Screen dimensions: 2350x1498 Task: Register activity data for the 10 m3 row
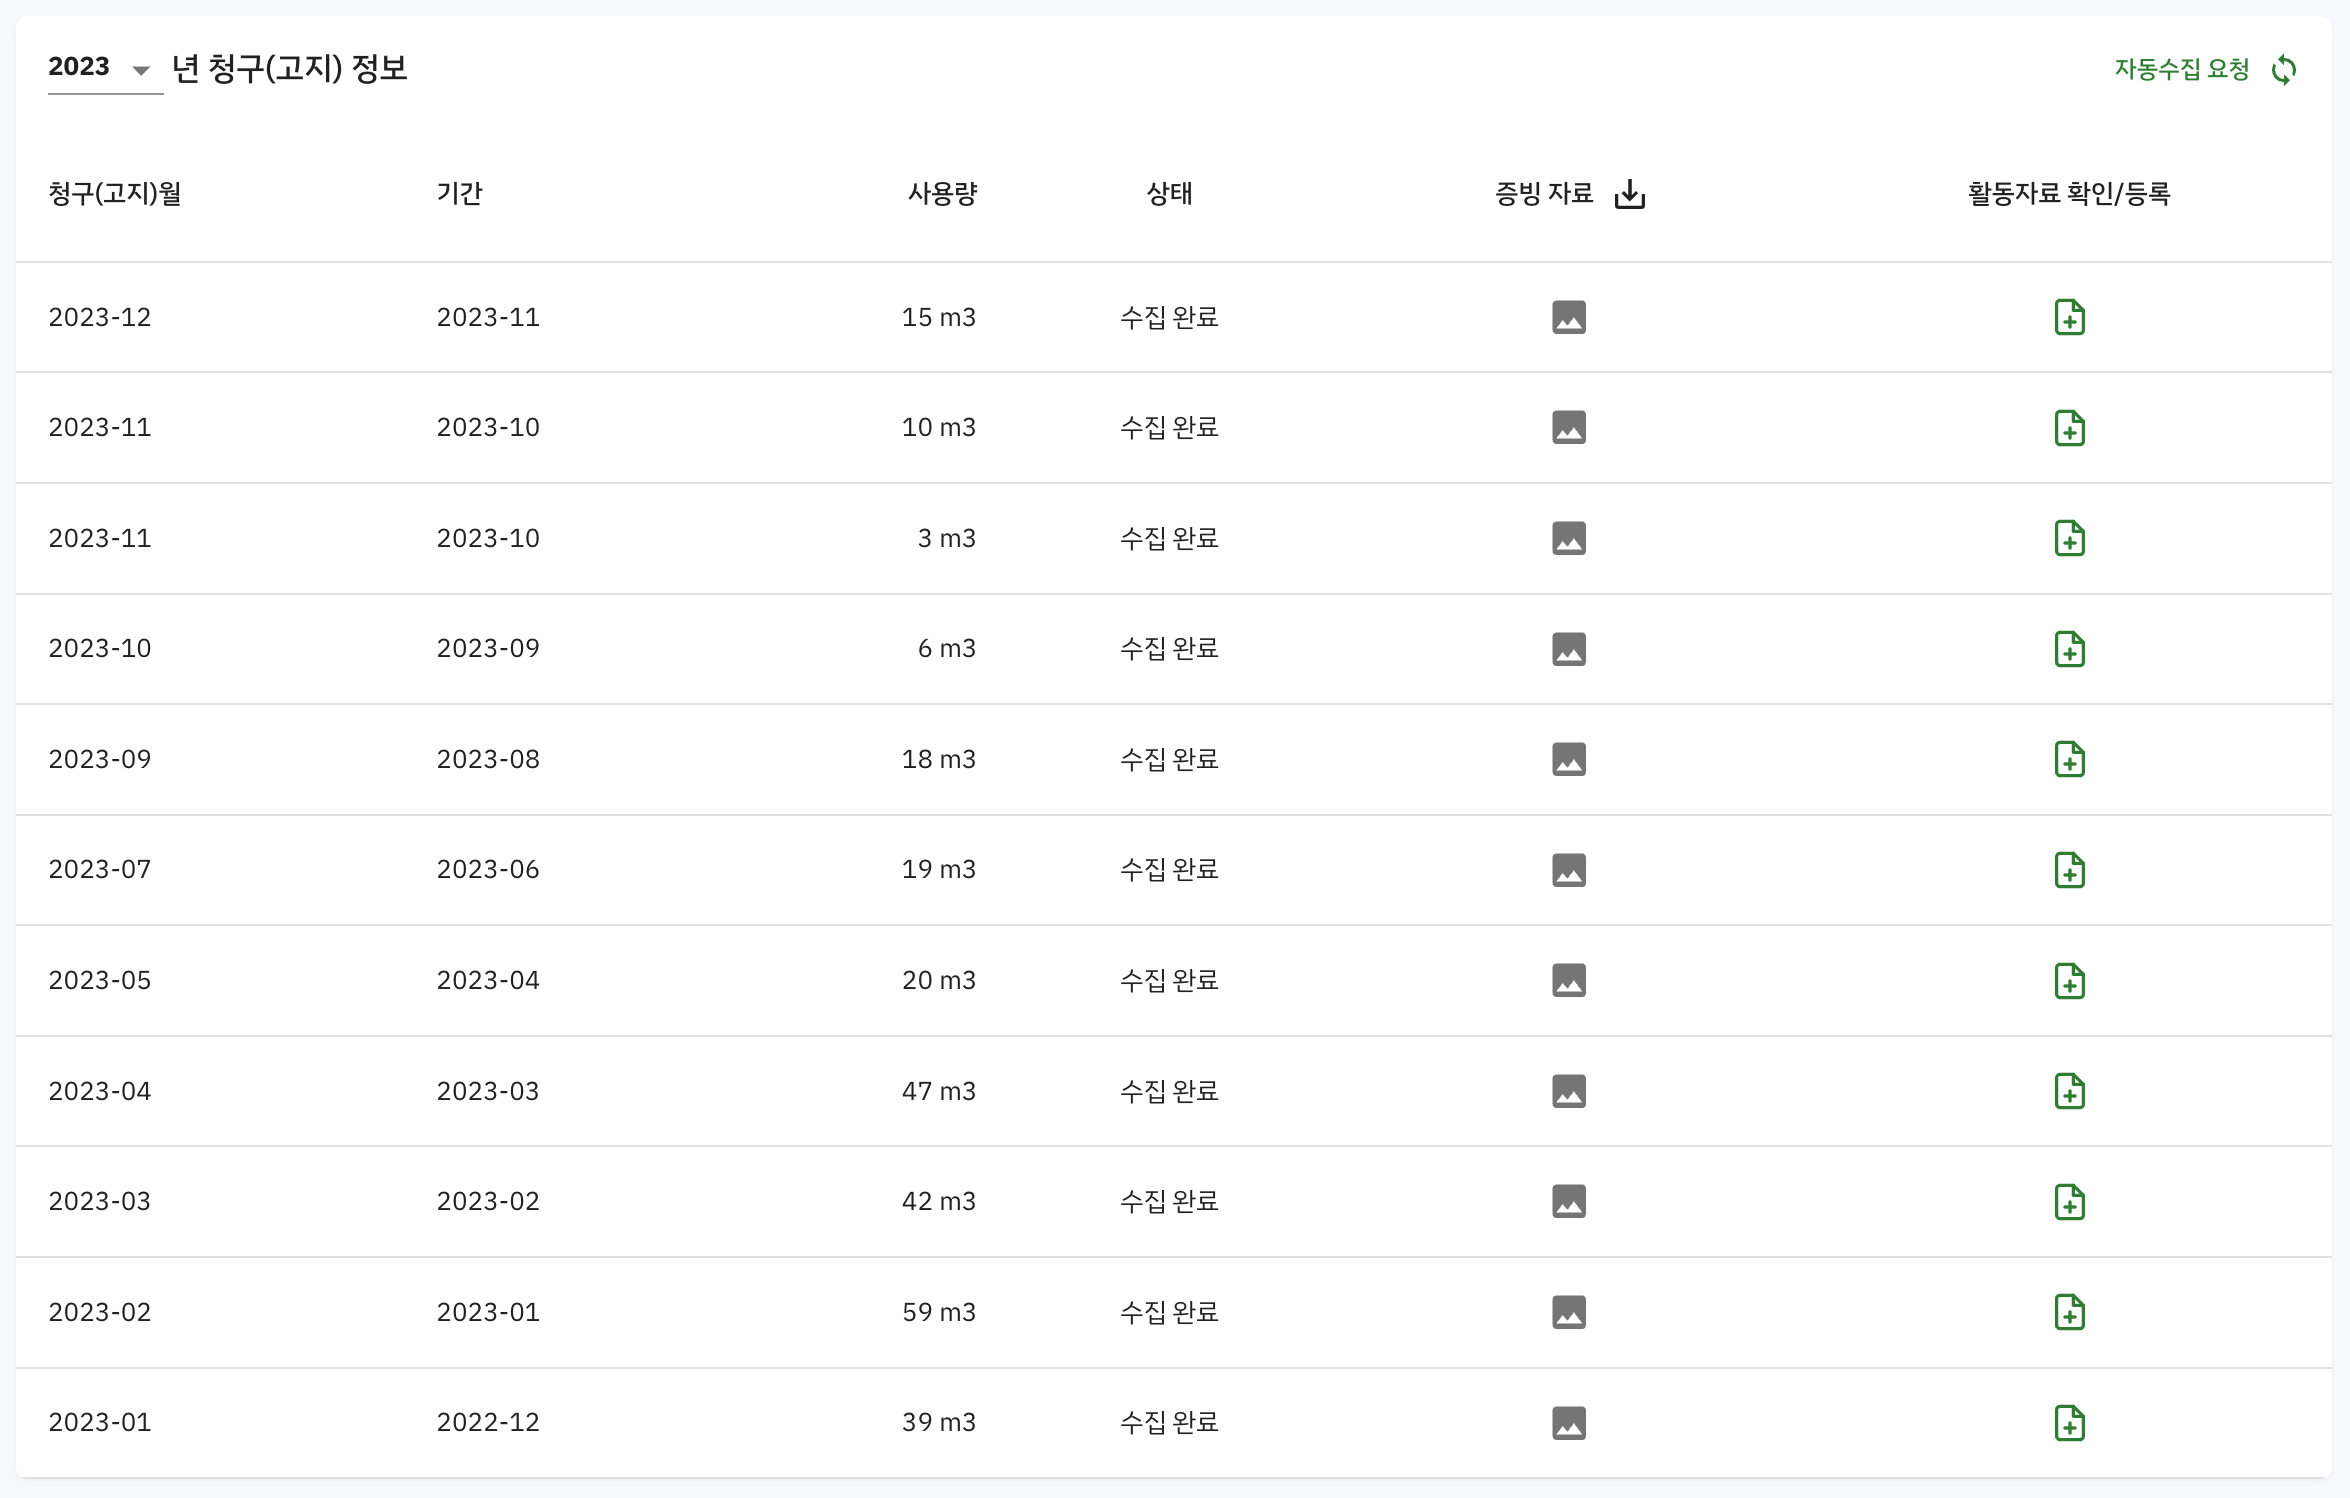click(x=2069, y=428)
